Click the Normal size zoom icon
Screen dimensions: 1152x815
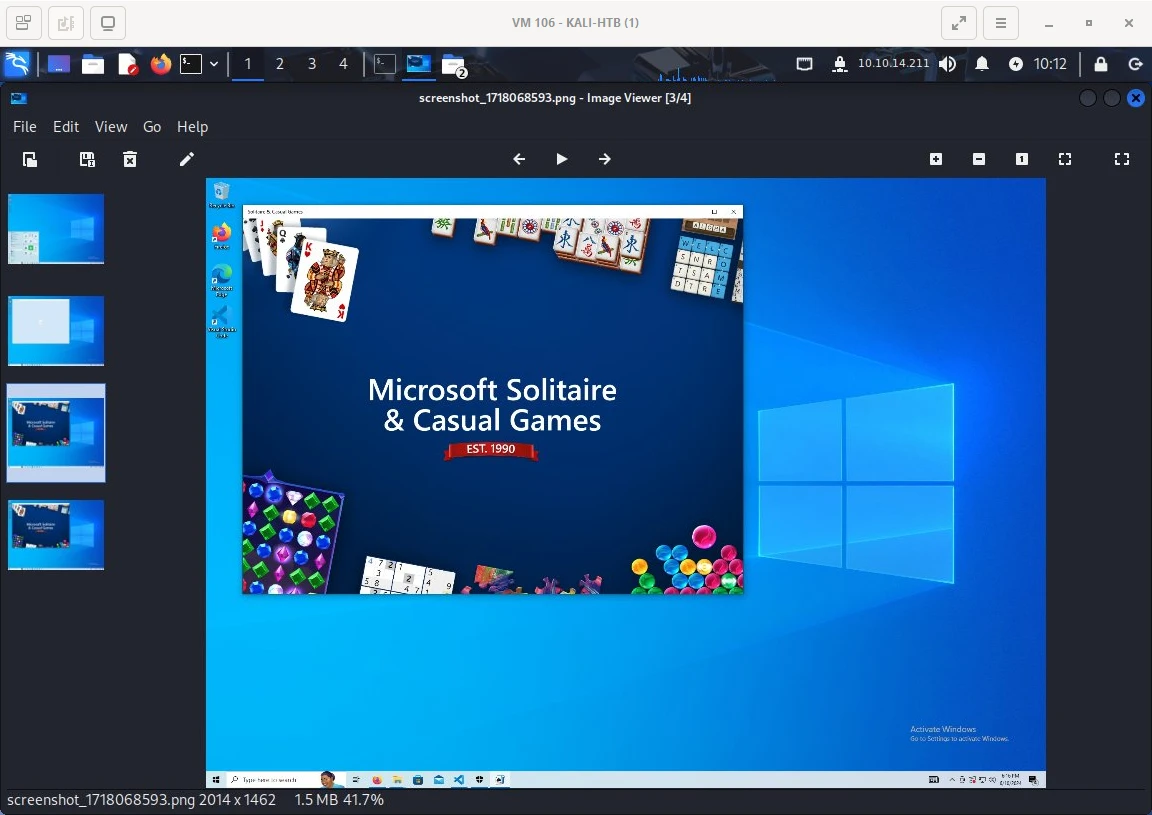click(1022, 159)
